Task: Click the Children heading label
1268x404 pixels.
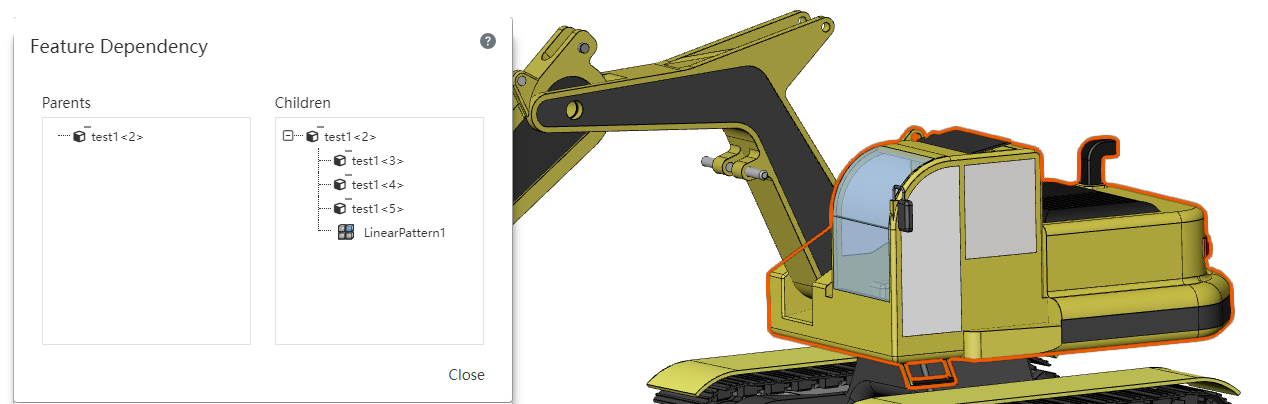Action: tap(302, 102)
